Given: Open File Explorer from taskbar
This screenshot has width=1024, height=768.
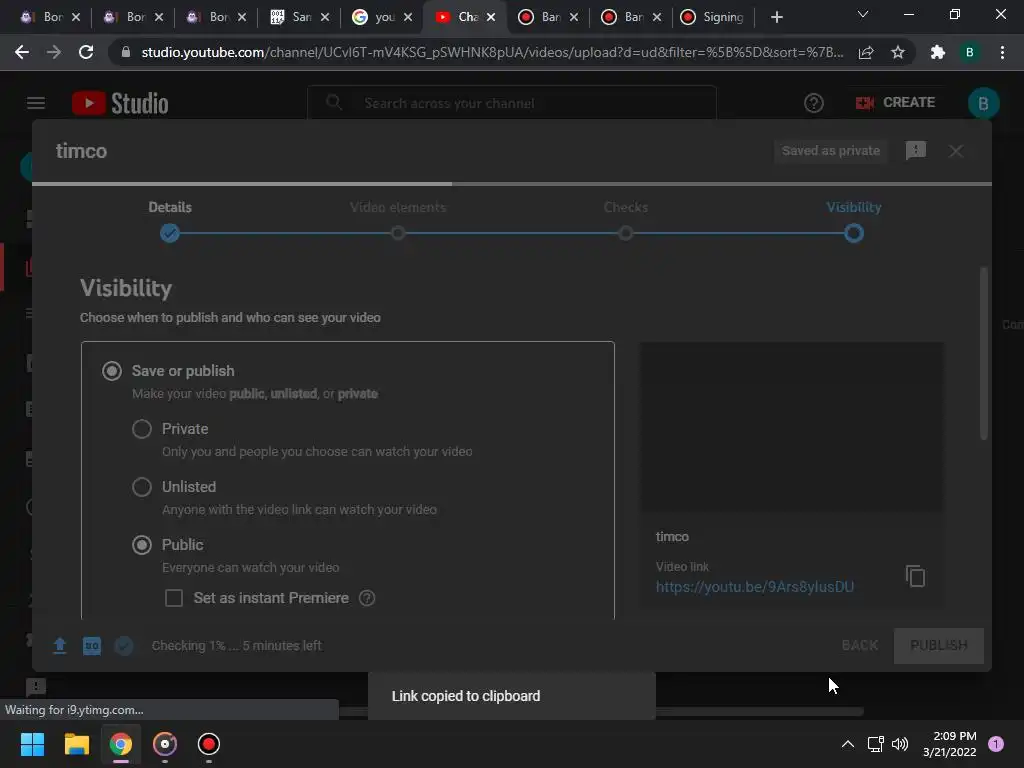Looking at the screenshot, I should [76, 744].
